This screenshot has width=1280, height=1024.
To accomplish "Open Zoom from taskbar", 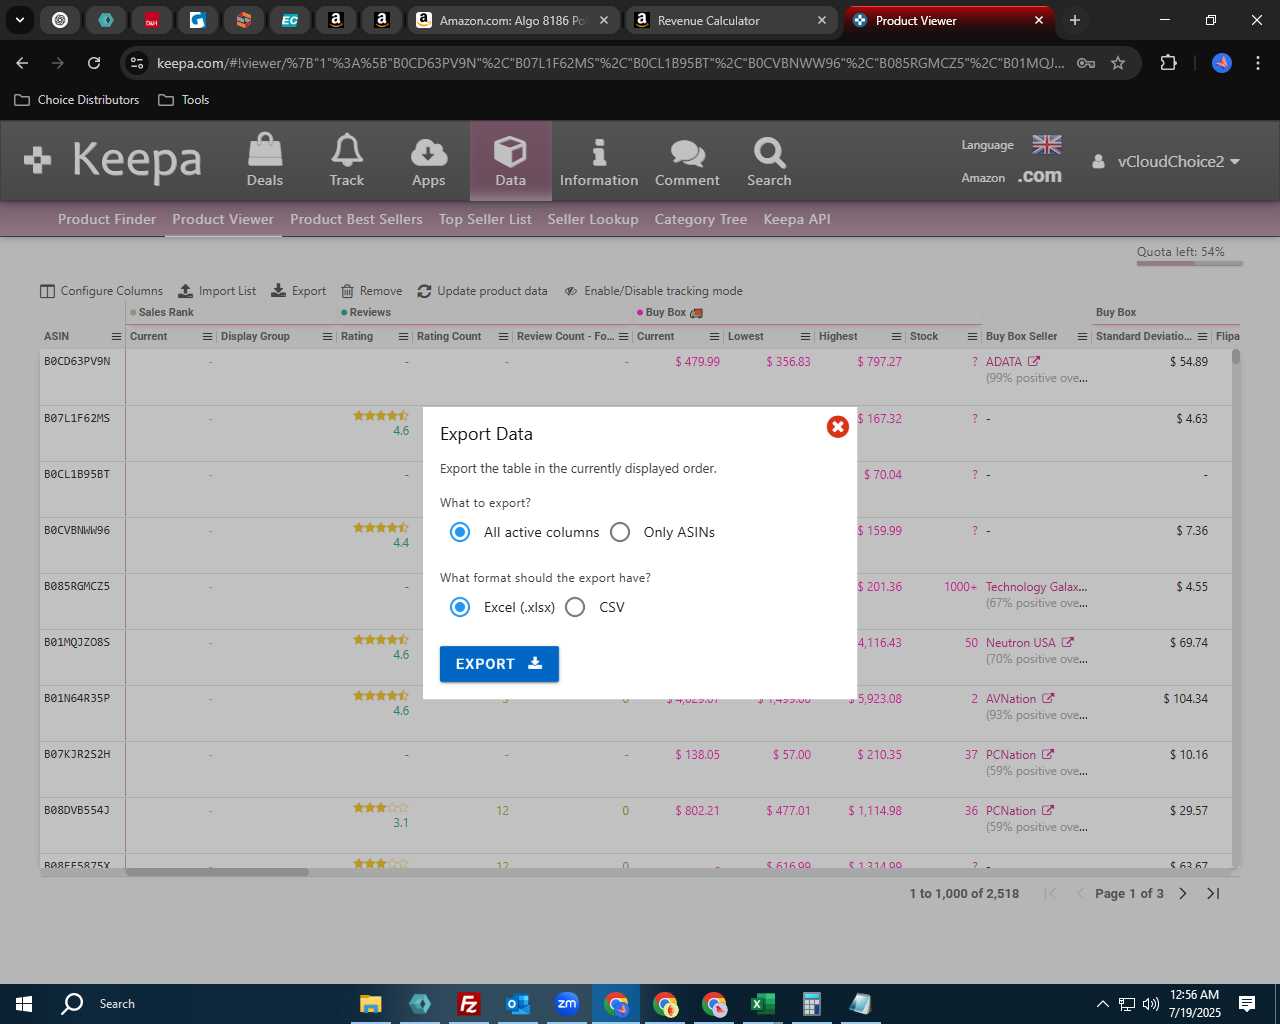I will point(566,1003).
